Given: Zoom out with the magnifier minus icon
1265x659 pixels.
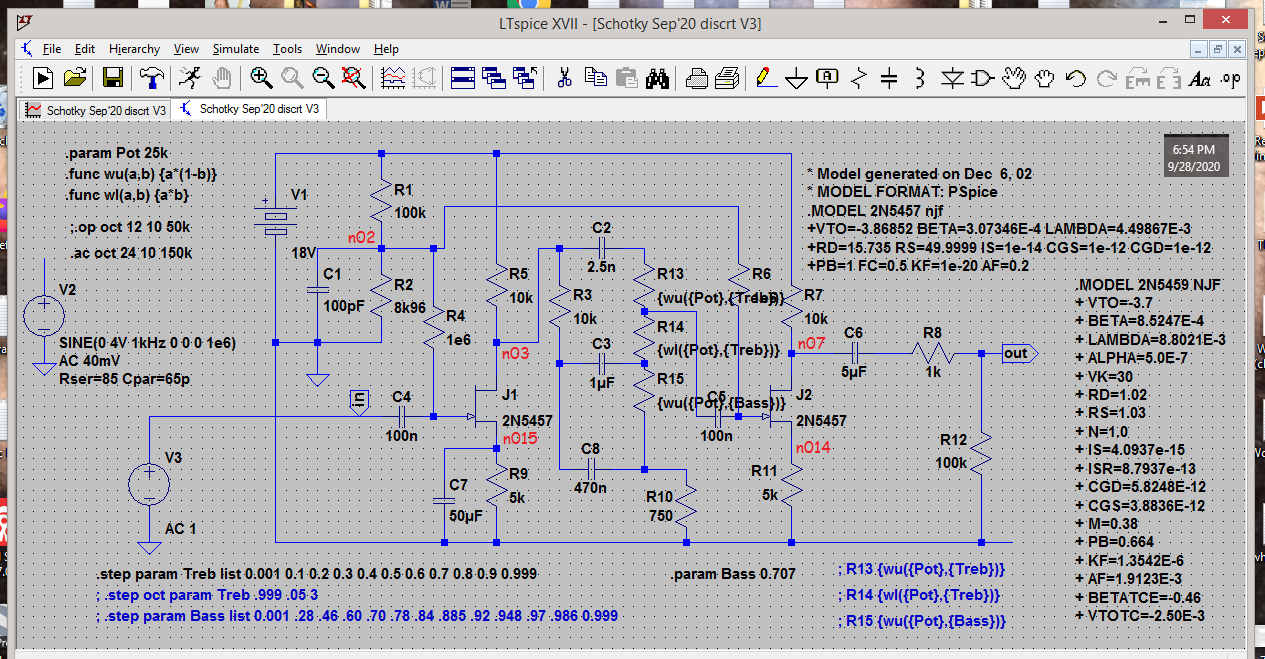Looking at the screenshot, I should coord(323,77).
